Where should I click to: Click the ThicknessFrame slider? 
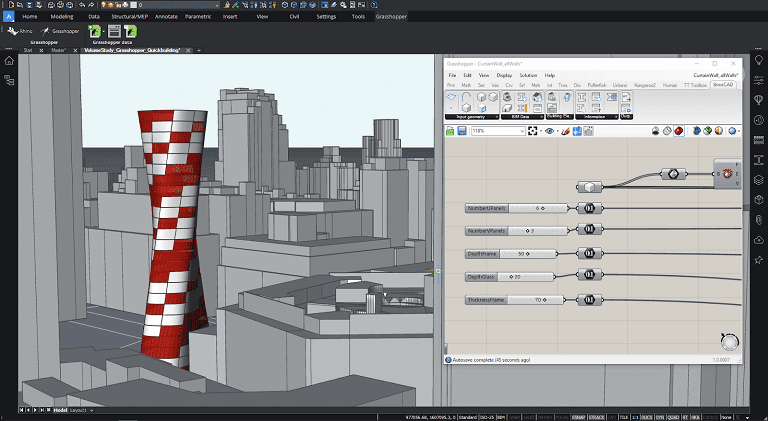(x=514, y=300)
